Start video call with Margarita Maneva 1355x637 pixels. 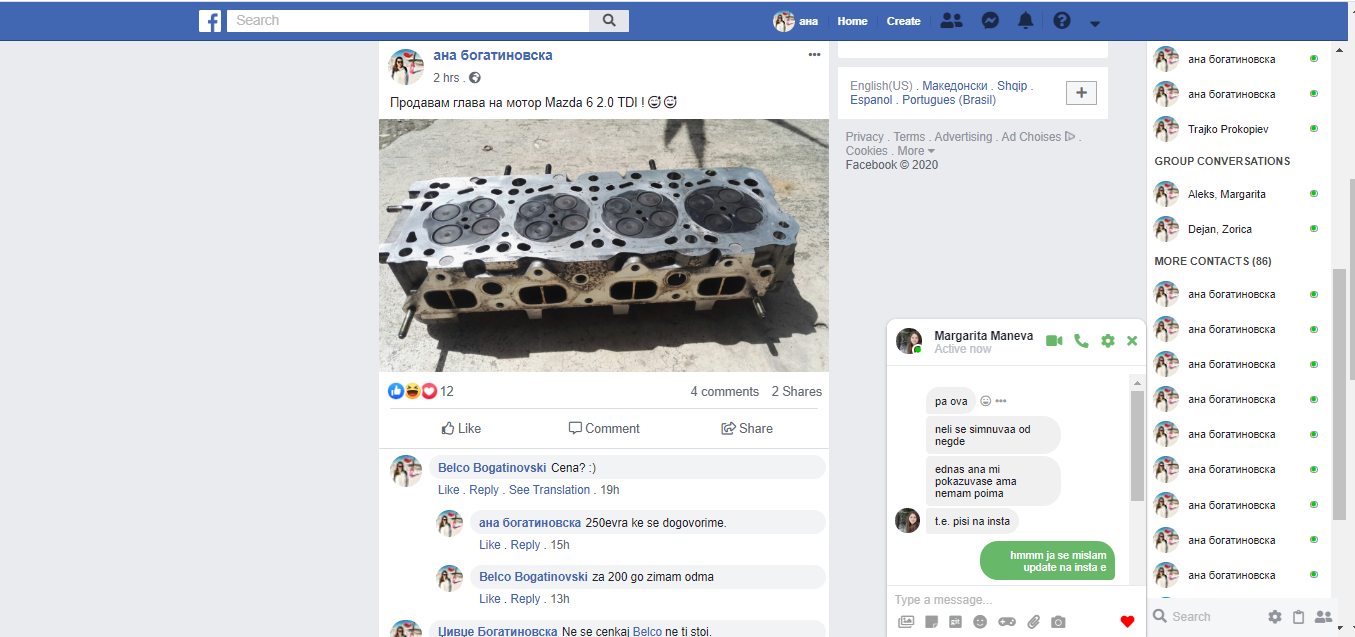(1054, 341)
